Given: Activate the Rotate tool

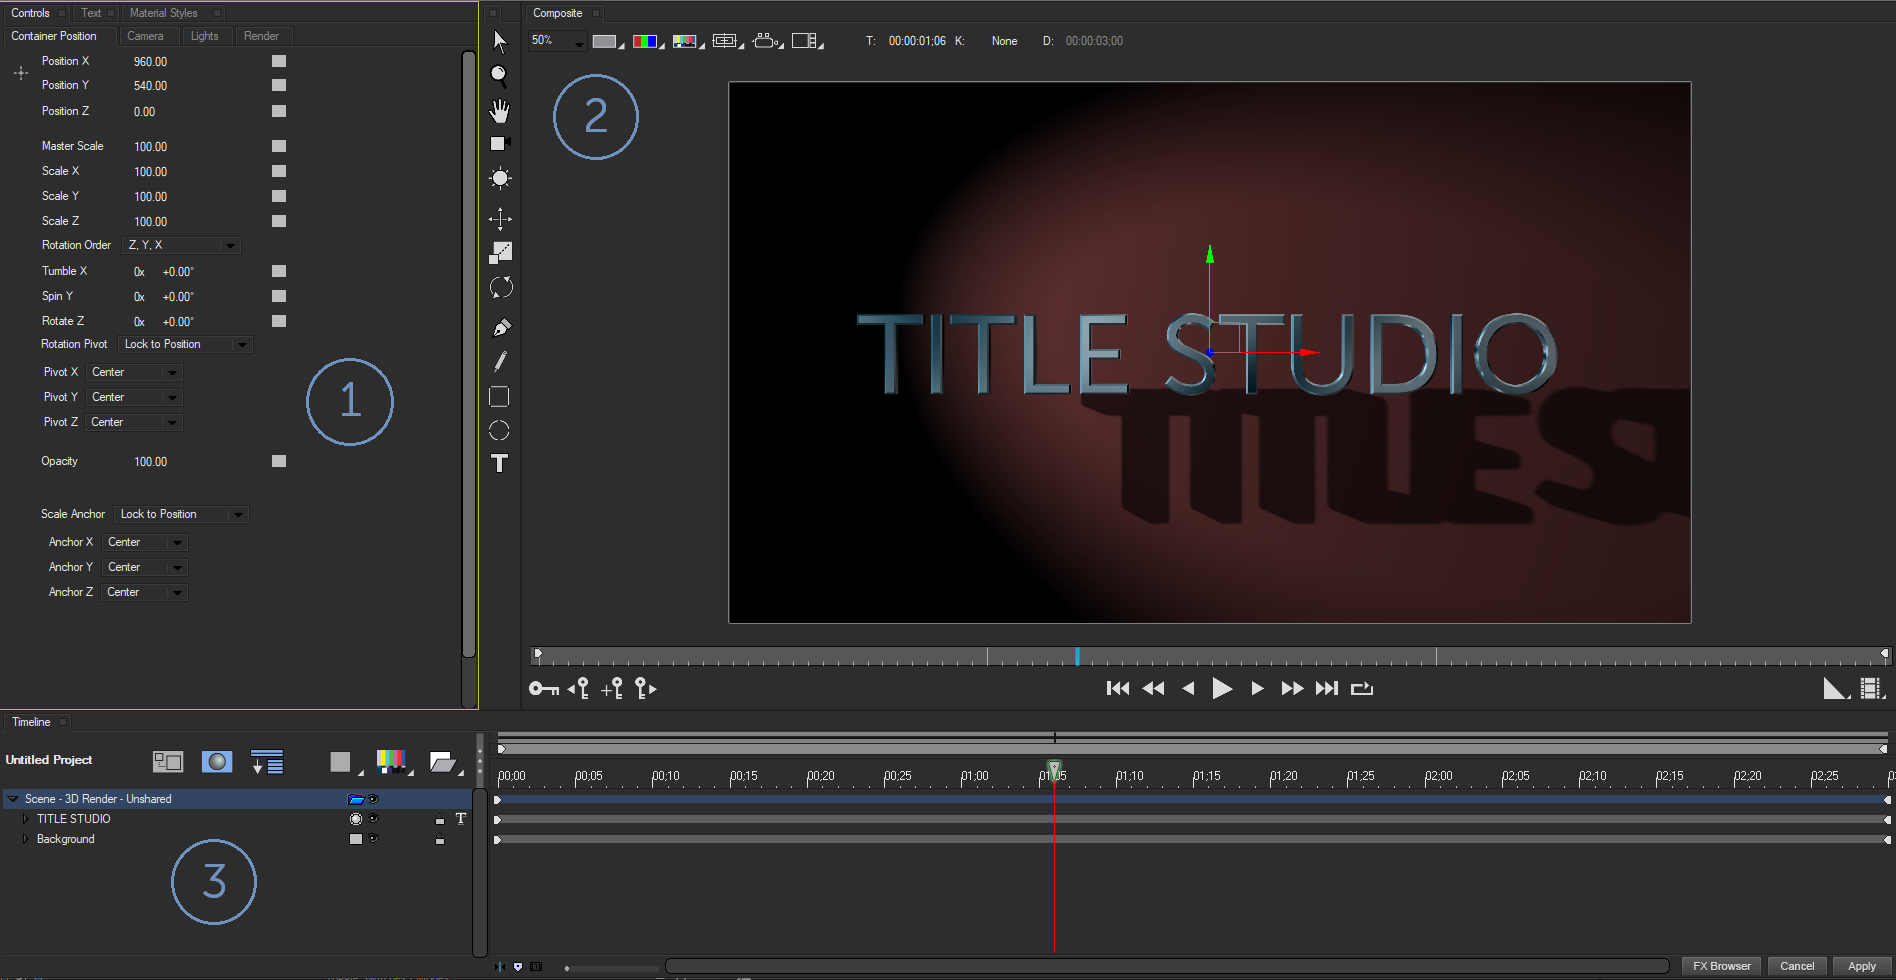Looking at the screenshot, I should (x=499, y=287).
